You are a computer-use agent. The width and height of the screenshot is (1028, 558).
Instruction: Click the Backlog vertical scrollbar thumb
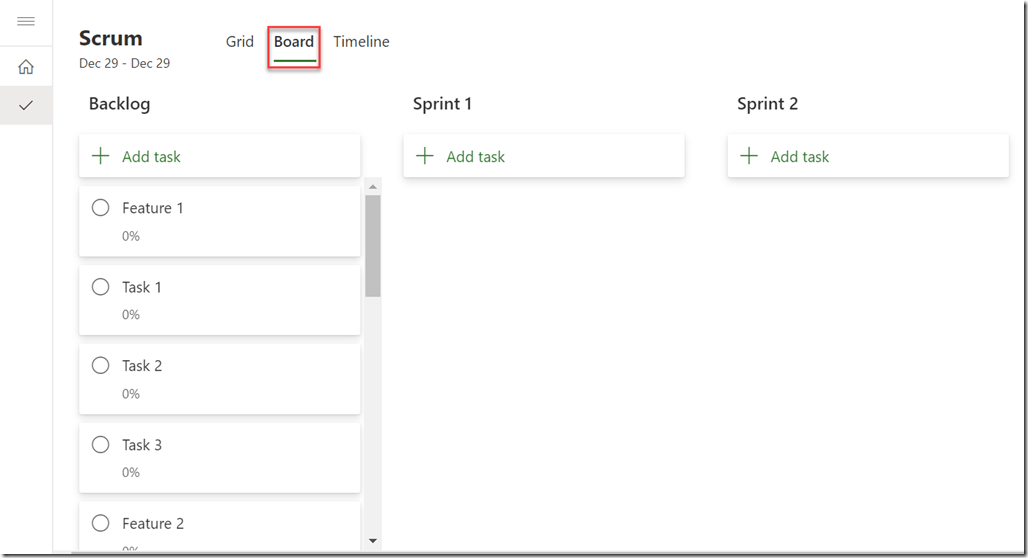point(373,245)
